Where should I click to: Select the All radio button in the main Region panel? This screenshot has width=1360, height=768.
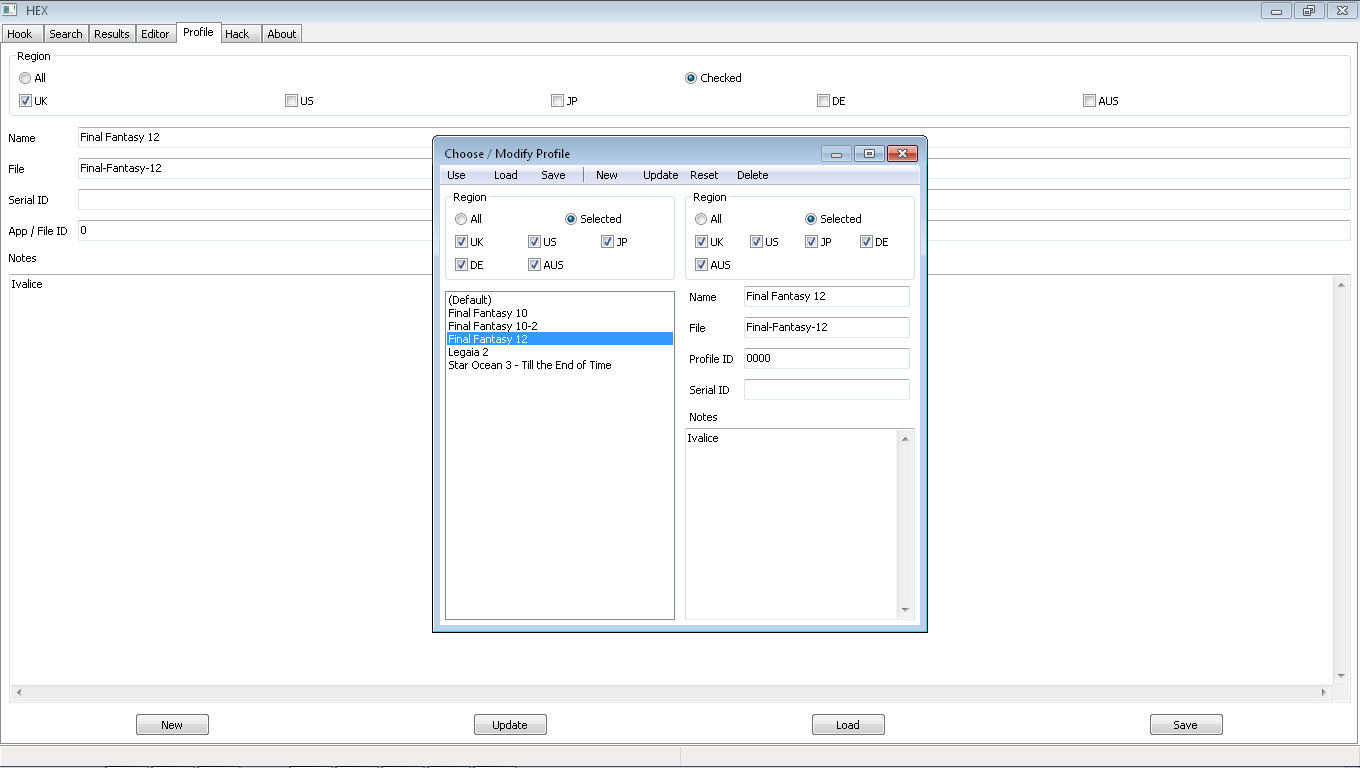[24, 78]
